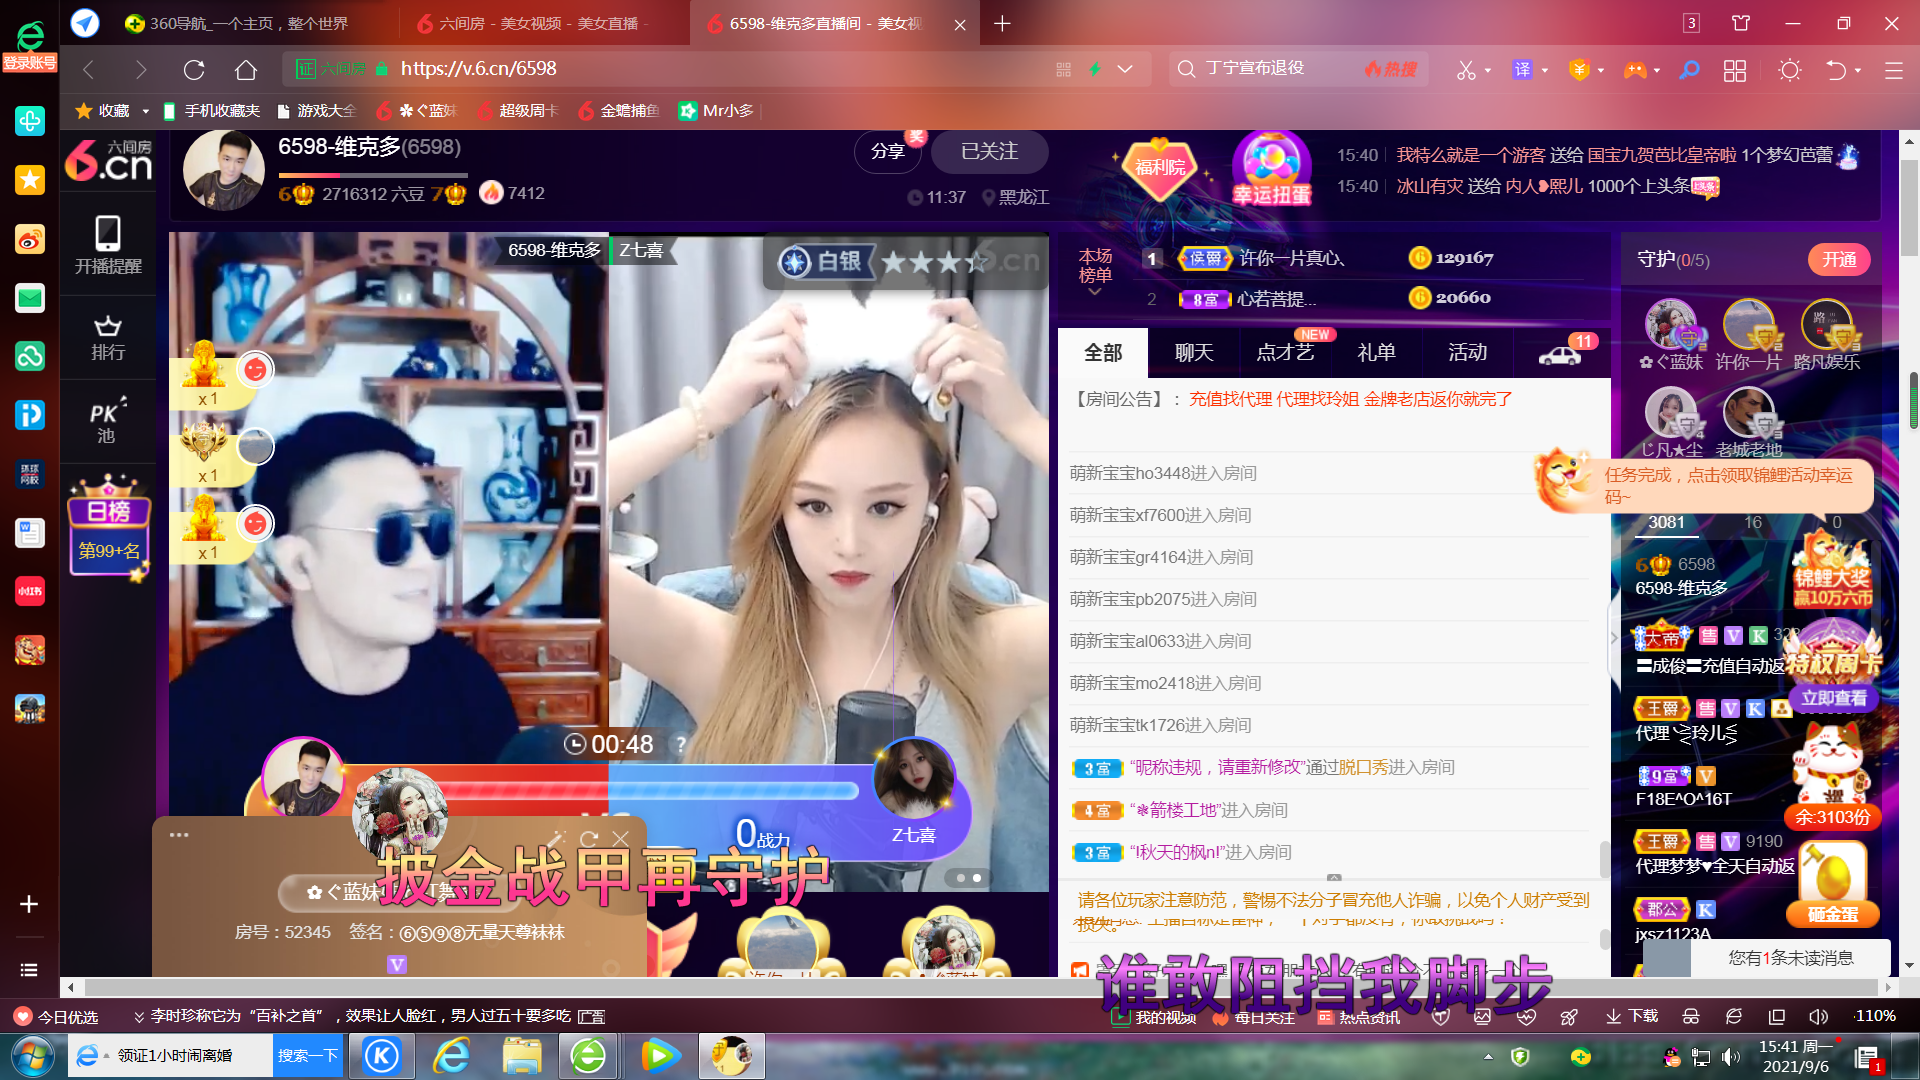Open the extensions grid icon
The width and height of the screenshot is (1920, 1080).
1735,70
